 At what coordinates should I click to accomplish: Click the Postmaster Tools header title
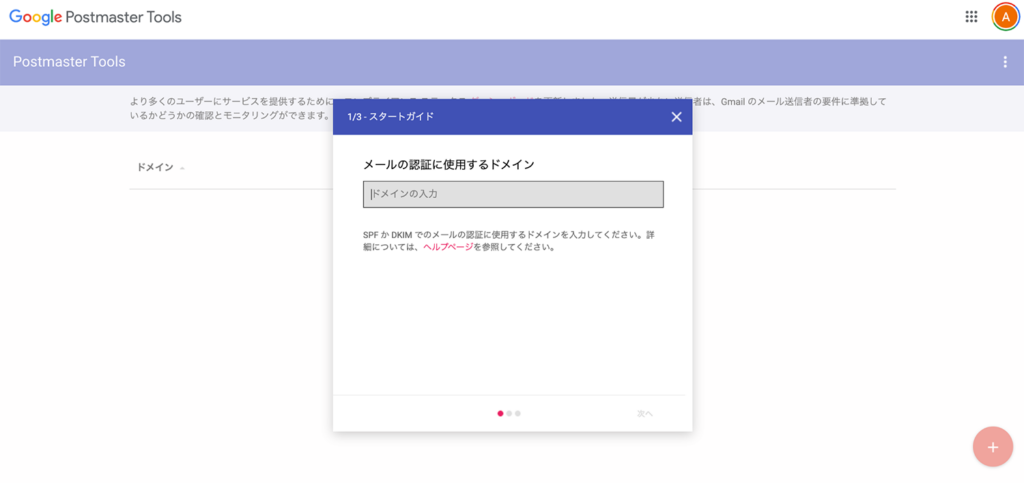tap(69, 62)
